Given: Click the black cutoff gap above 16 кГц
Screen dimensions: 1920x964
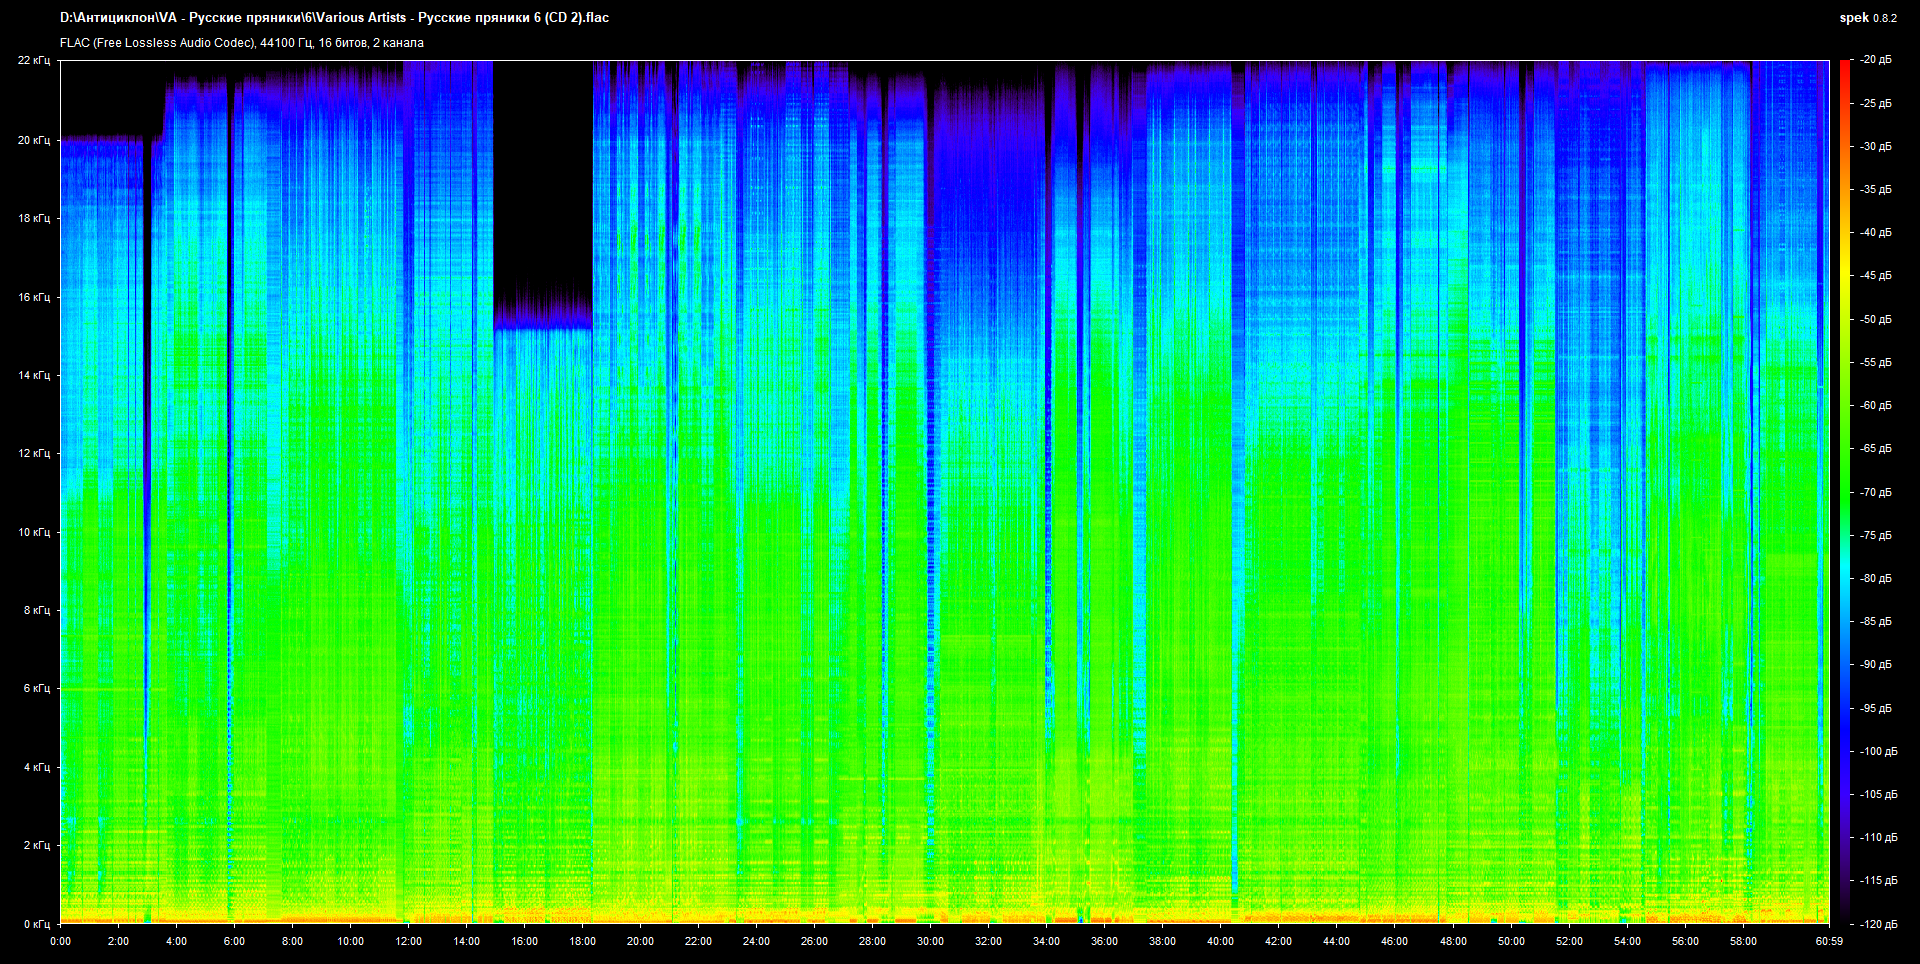Looking at the screenshot, I should pos(543,170).
